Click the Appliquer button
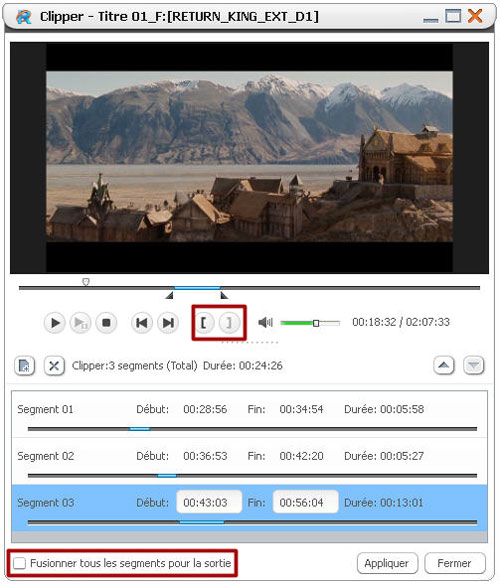Viewport: 500px width, 584px height. click(x=387, y=563)
